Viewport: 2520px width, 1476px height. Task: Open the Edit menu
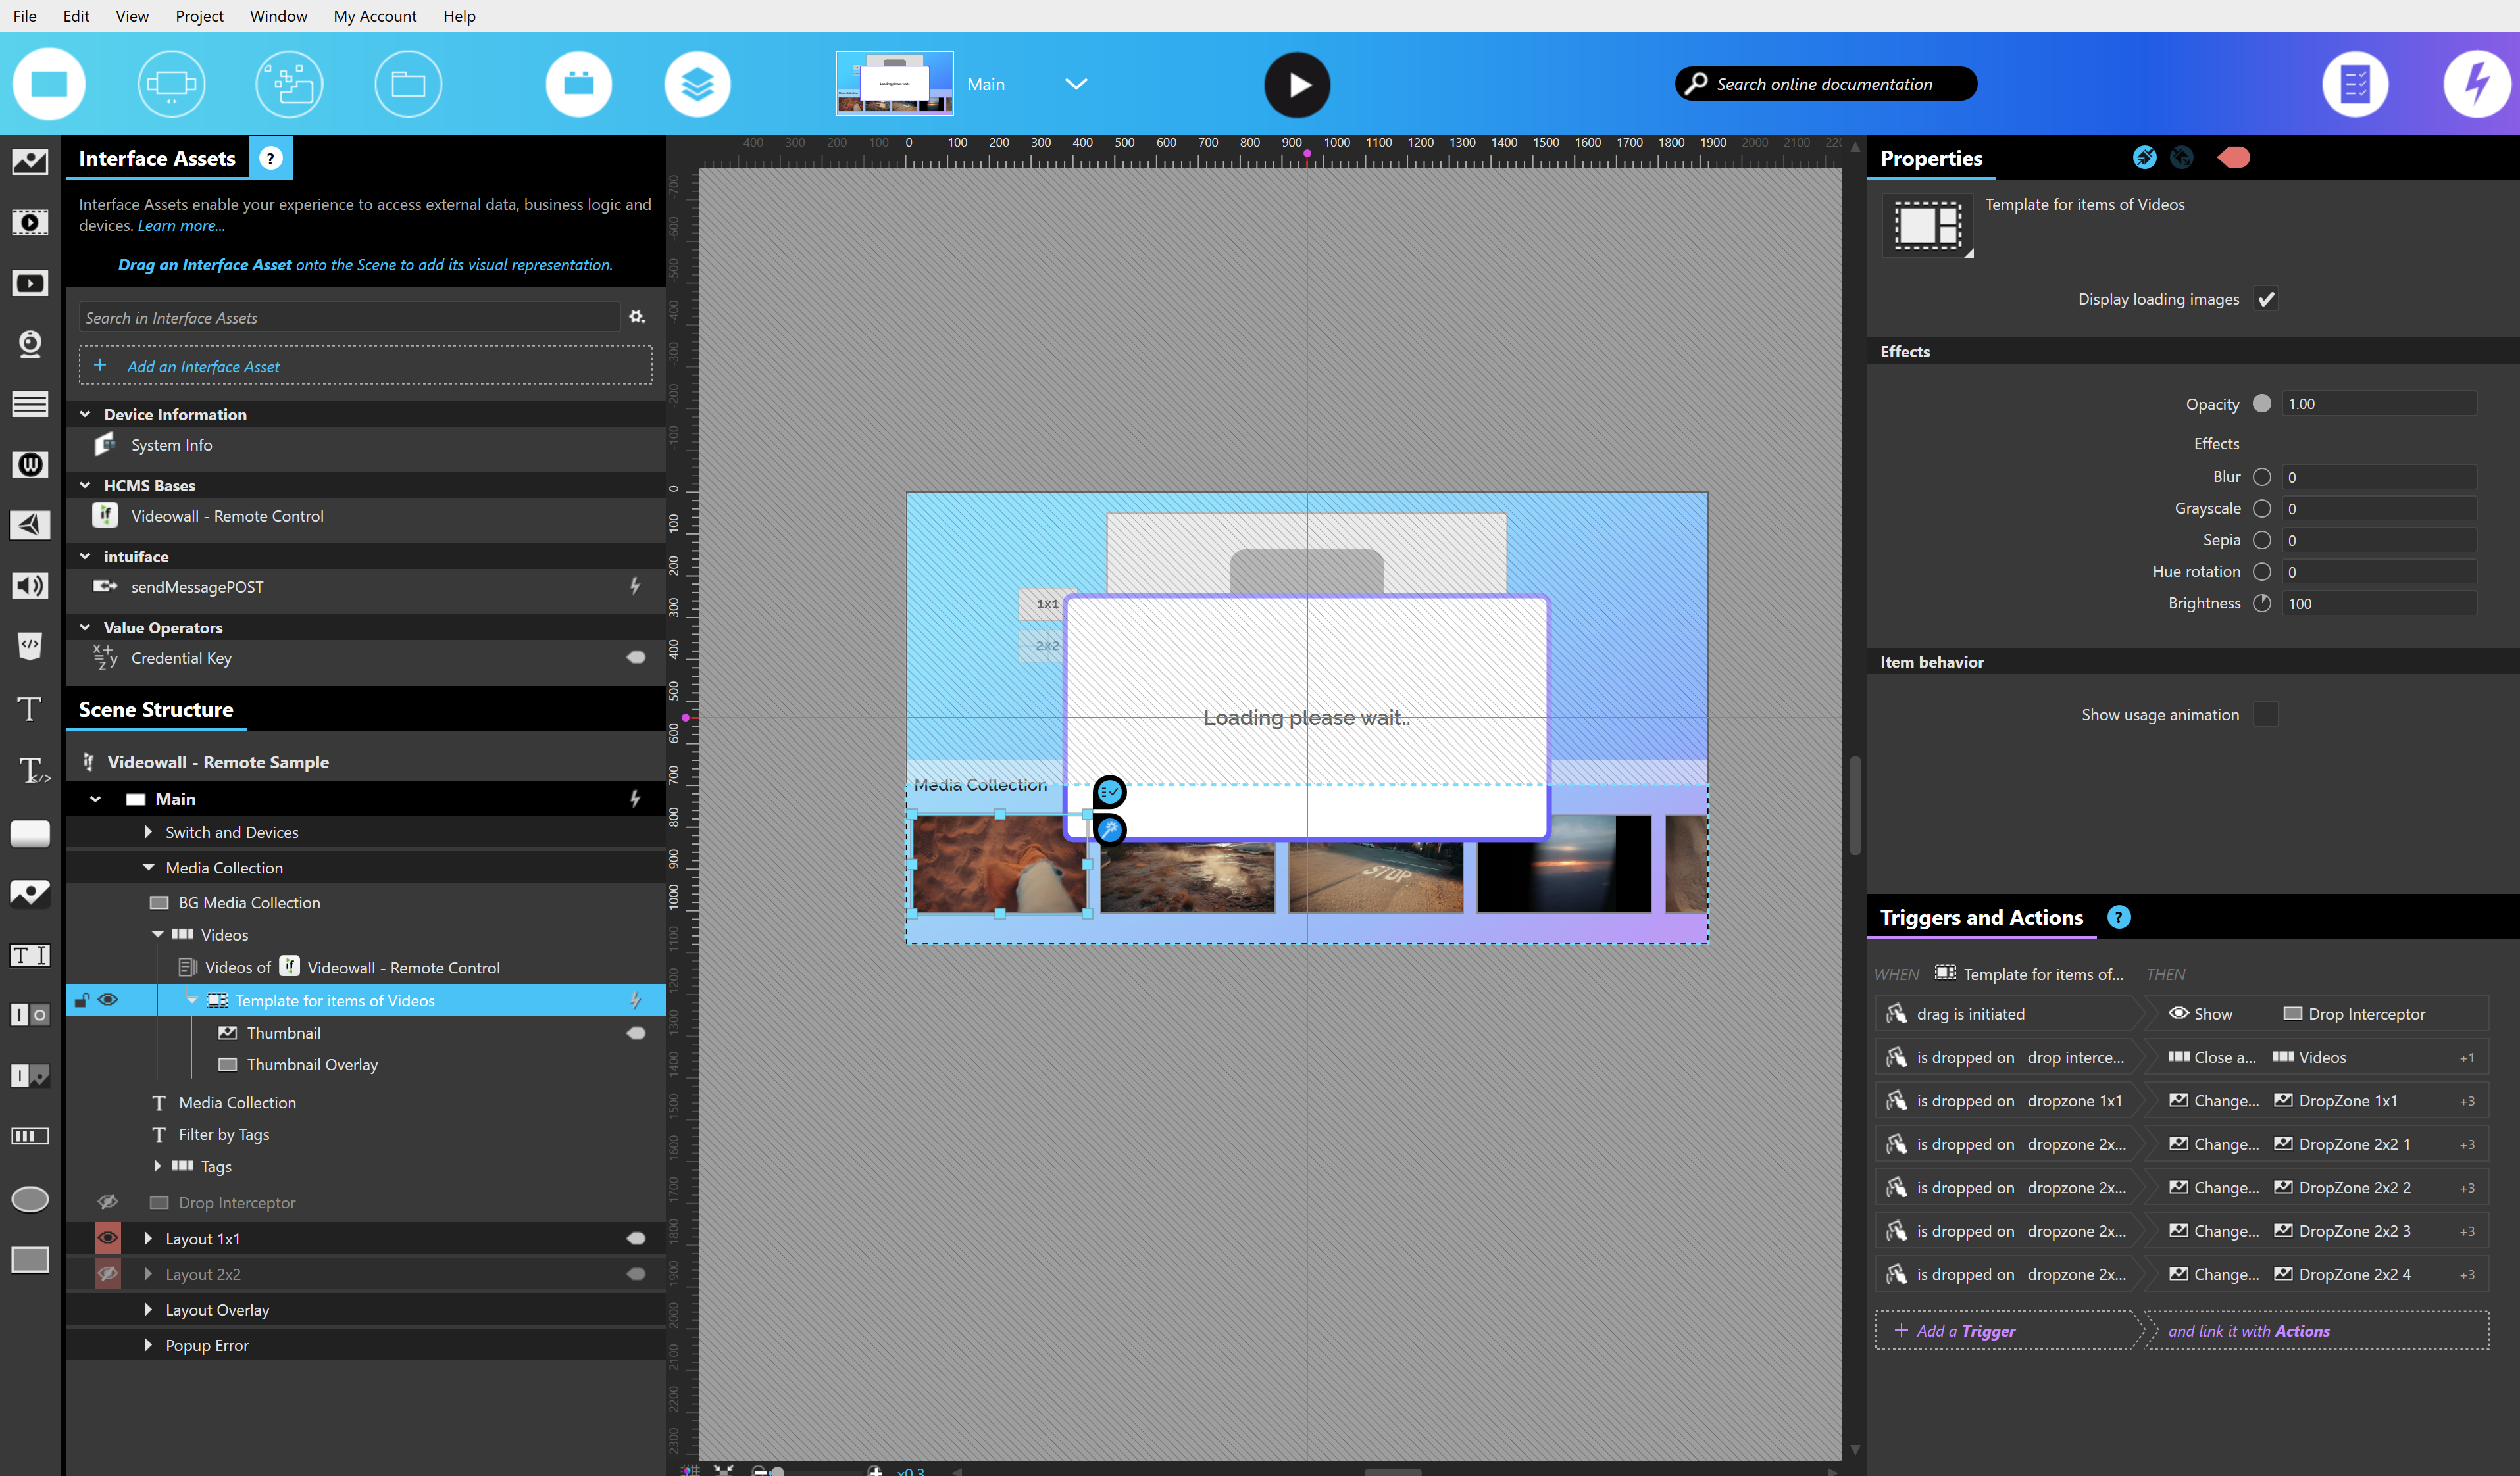tap(76, 16)
